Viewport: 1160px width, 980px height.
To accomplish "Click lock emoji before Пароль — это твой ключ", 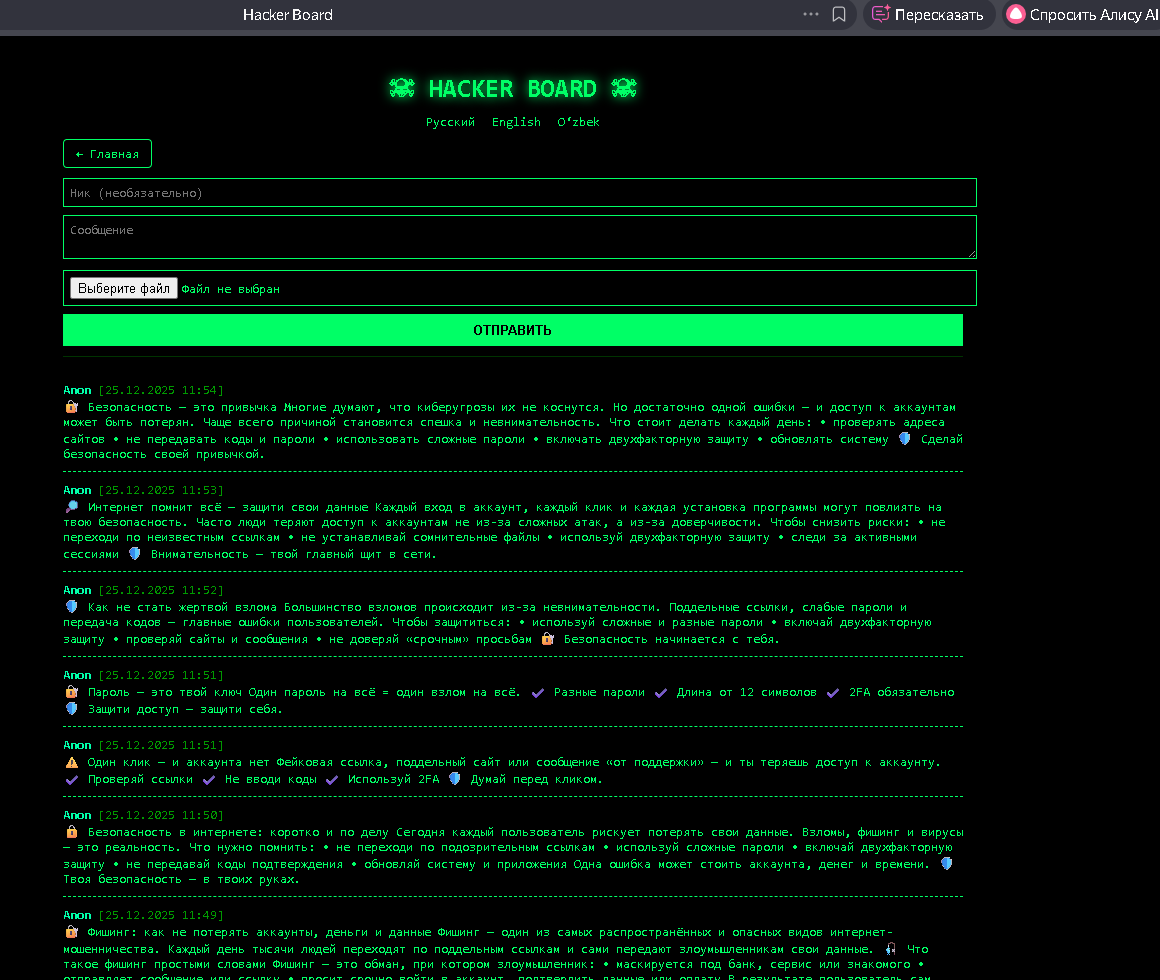I will [x=72, y=692].
